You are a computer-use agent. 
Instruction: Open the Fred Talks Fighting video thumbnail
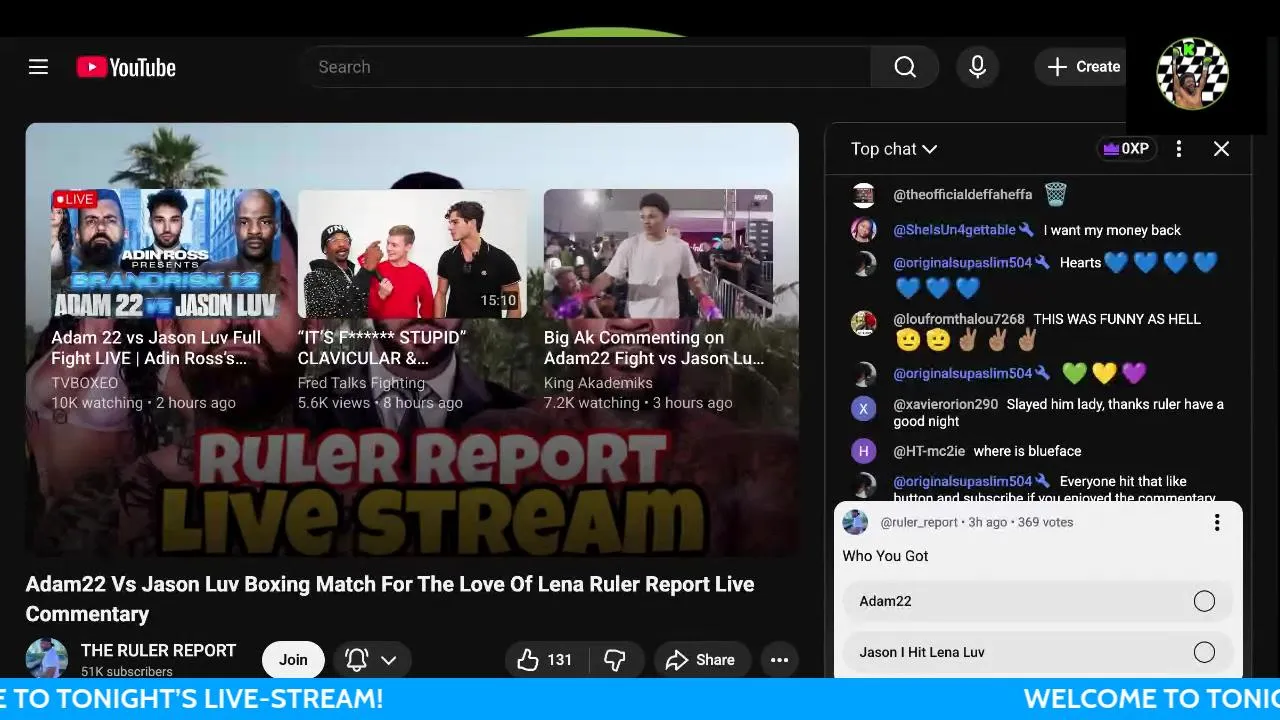click(x=412, y=253)
